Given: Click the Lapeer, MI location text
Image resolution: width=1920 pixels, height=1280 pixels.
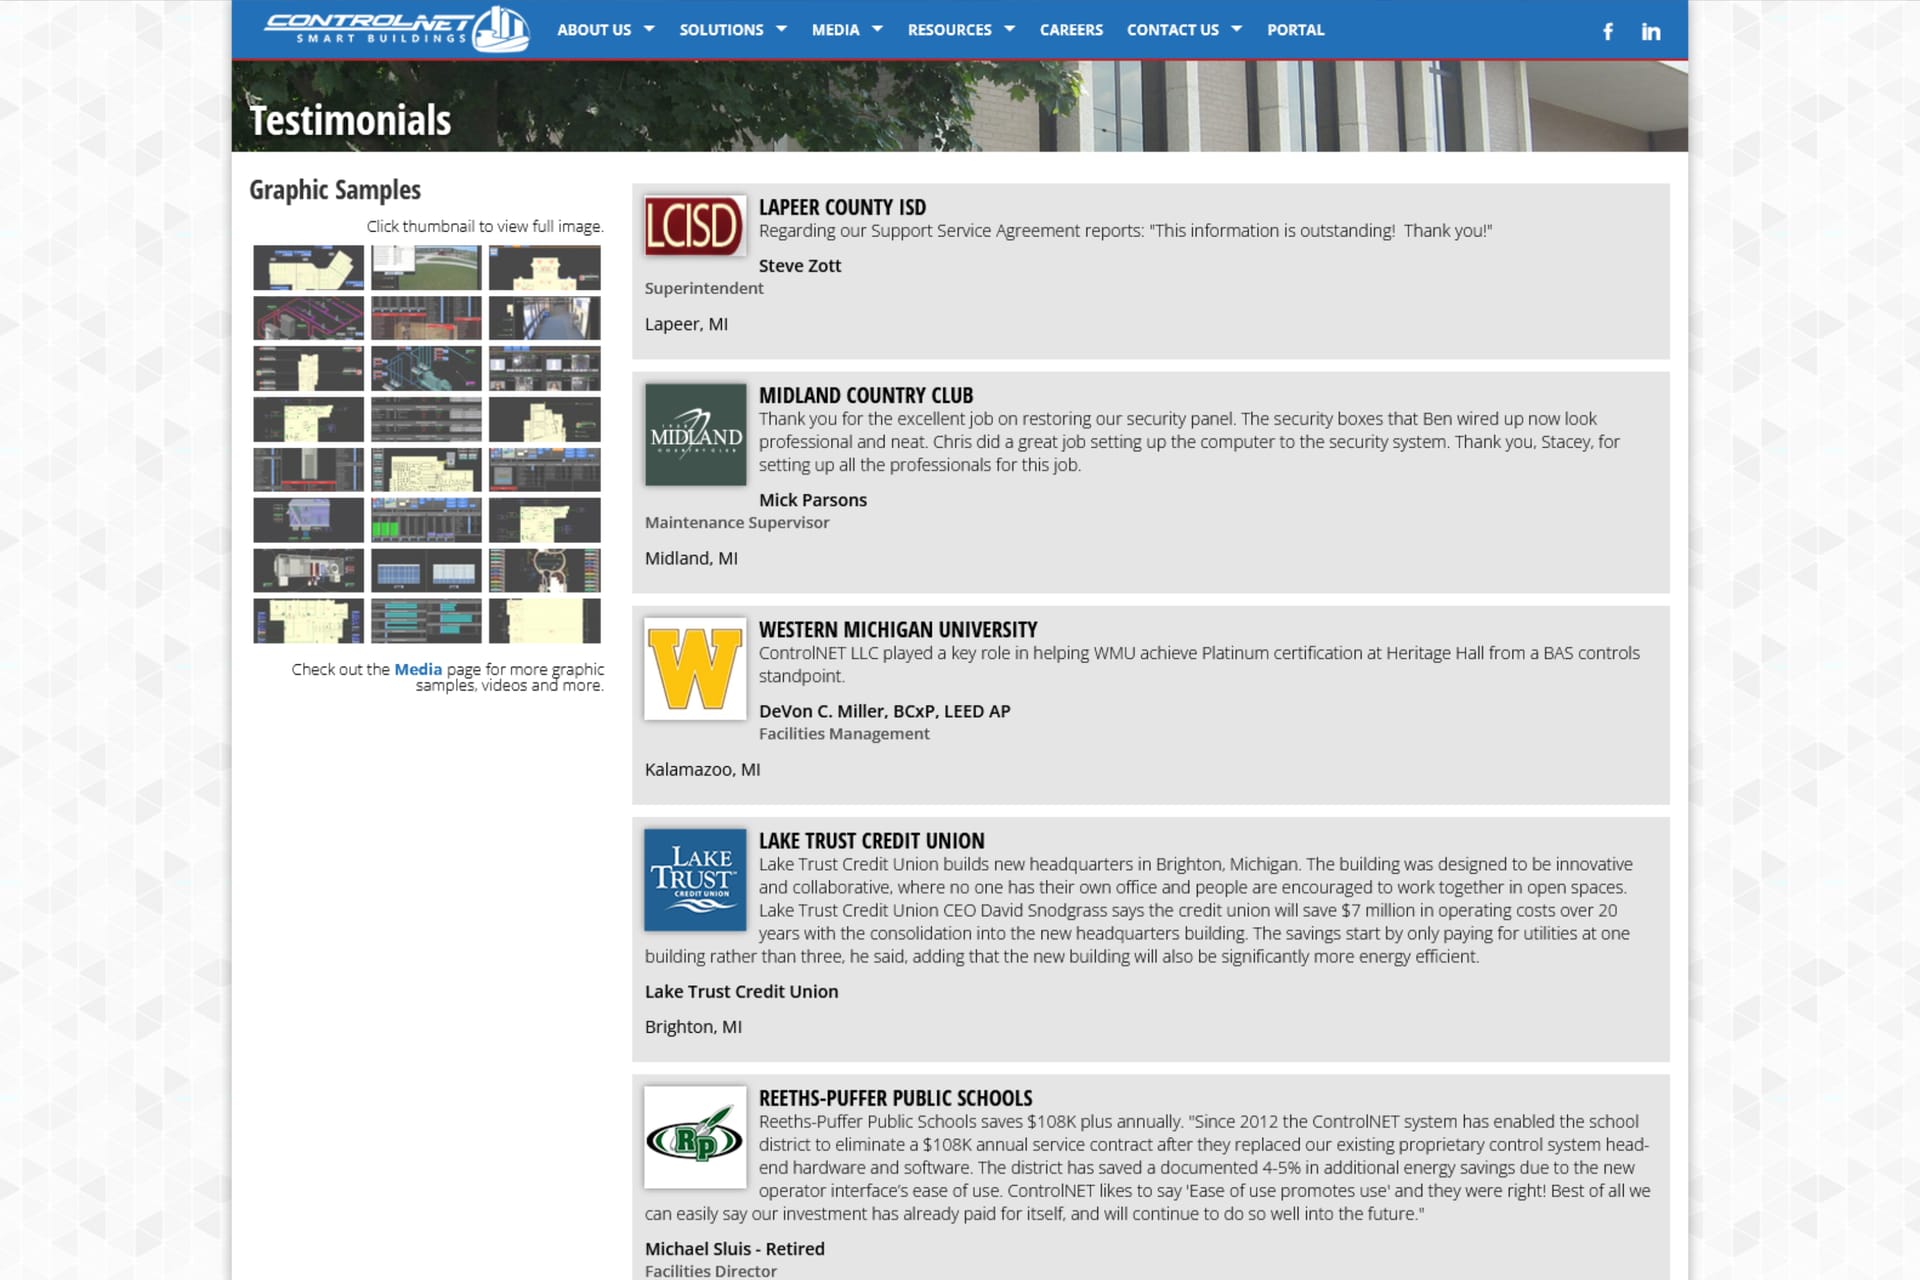Looking at the screenshot, I should pos(686,324).
